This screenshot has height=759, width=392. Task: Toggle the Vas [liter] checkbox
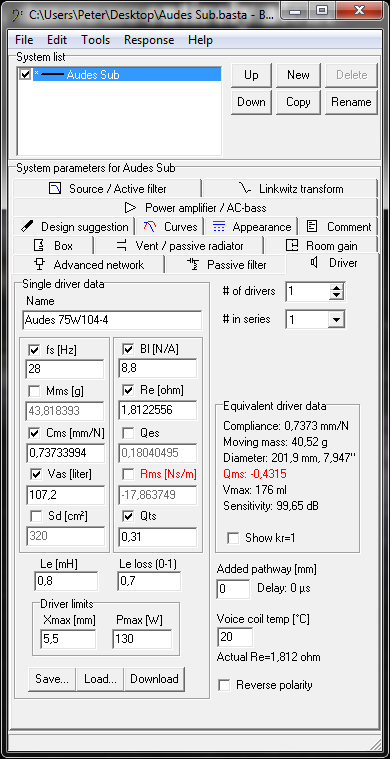tap(35, 475)
